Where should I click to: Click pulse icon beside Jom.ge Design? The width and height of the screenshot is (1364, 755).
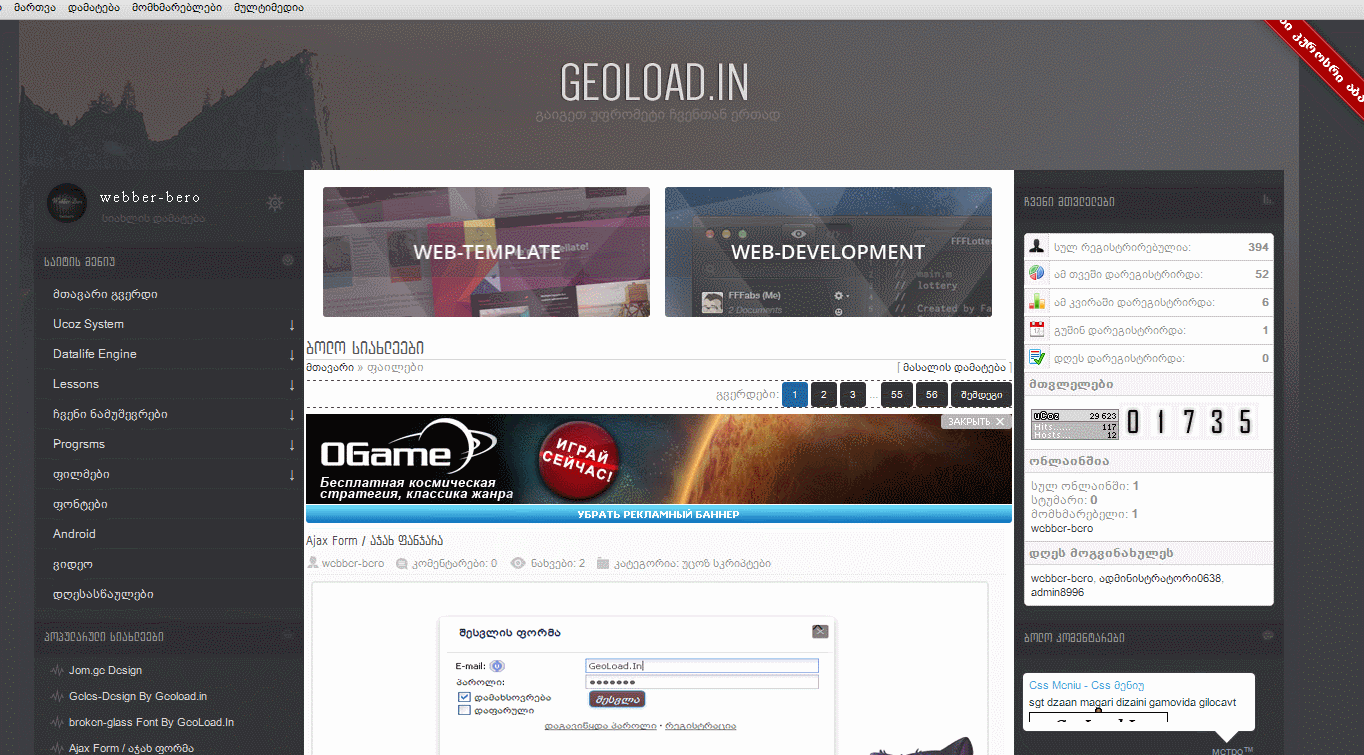coord(57,670)
